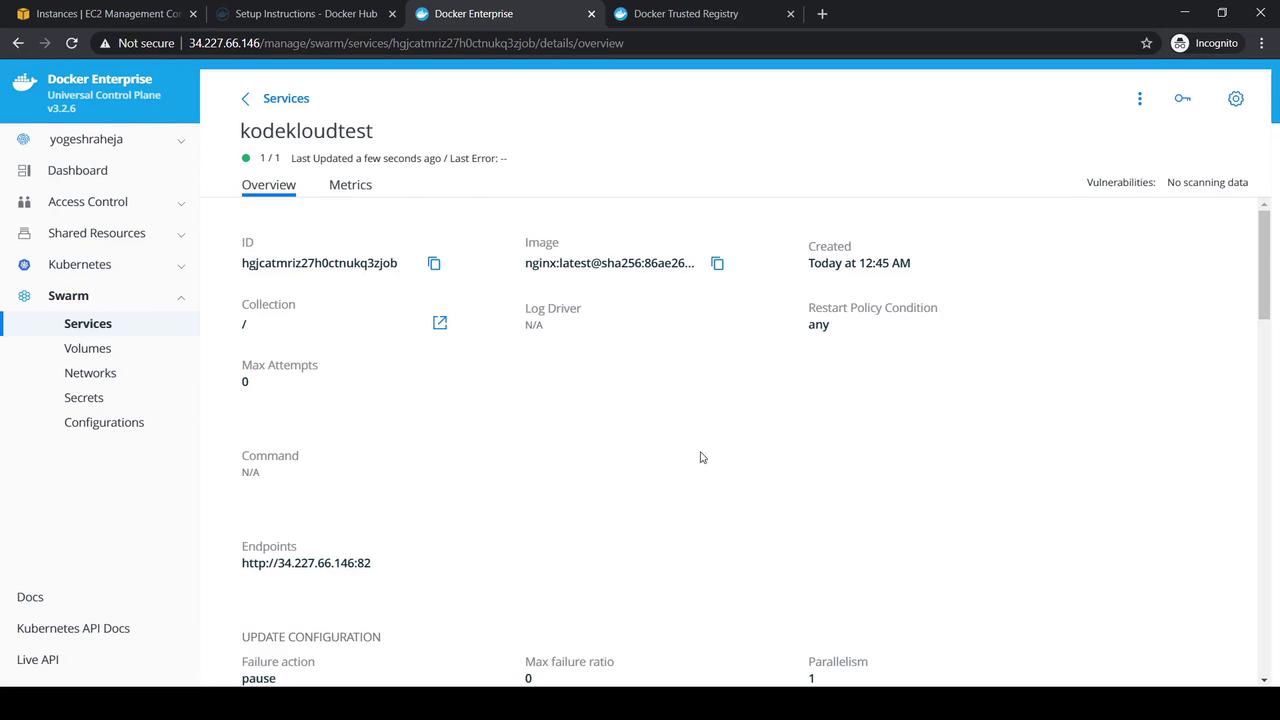Copy the nginx image name

coord(717,263)
